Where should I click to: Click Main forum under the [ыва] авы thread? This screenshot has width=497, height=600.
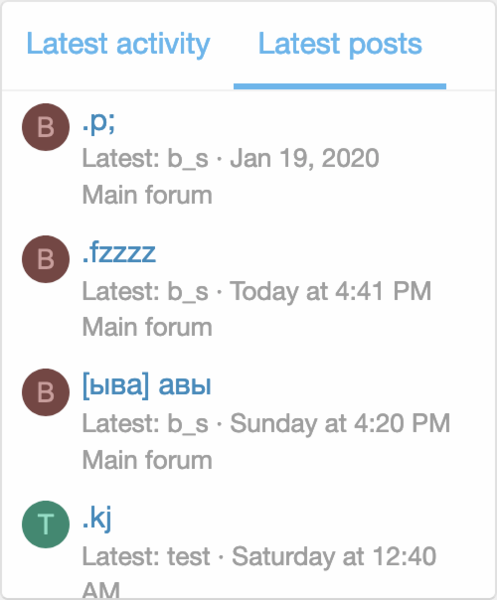coord(147,460)
